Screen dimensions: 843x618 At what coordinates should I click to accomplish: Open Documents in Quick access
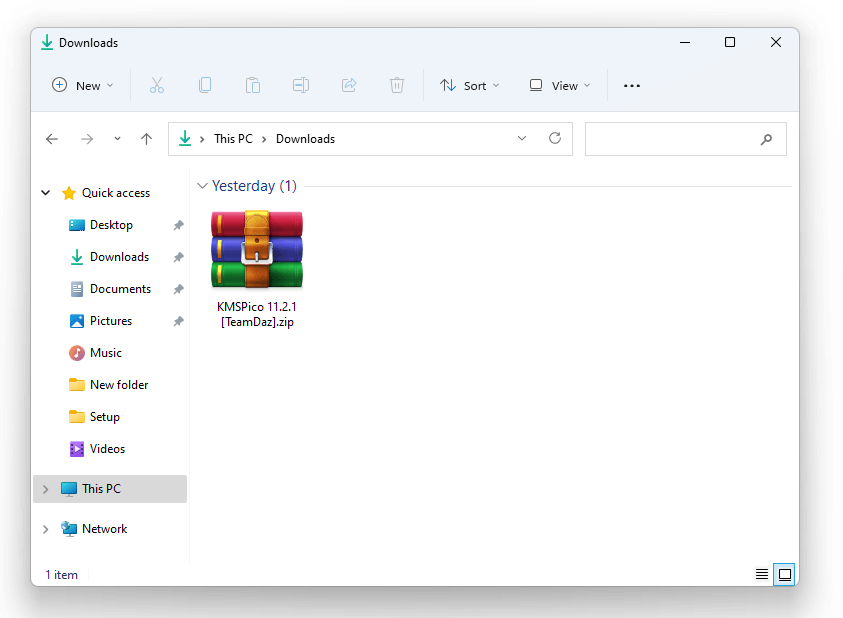coord(120,289)
